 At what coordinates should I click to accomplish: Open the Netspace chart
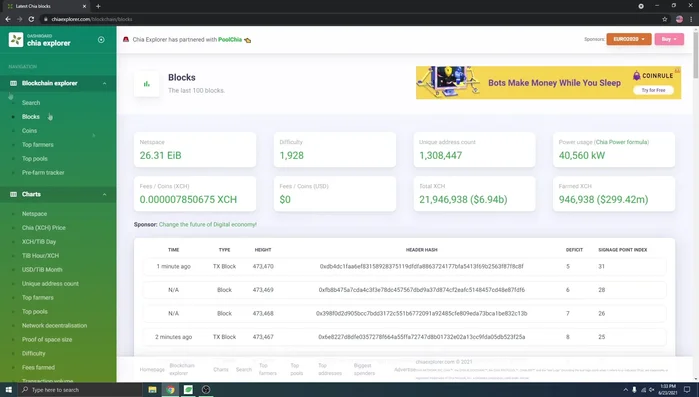pyautogui.click(x=34, y=214)
